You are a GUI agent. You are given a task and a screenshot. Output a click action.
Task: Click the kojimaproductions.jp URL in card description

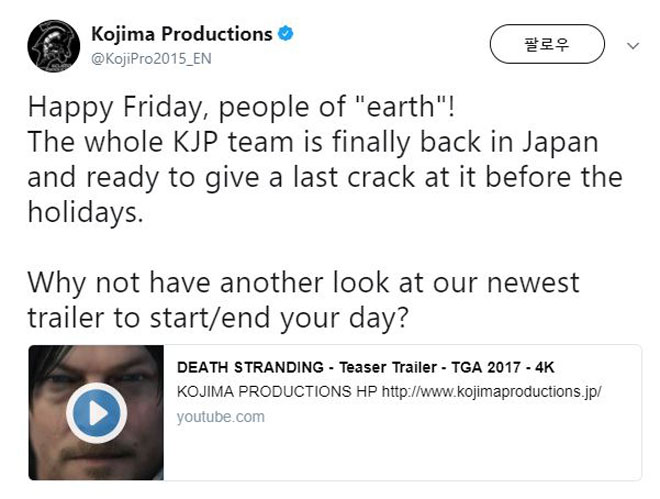(x=492, y=392)
